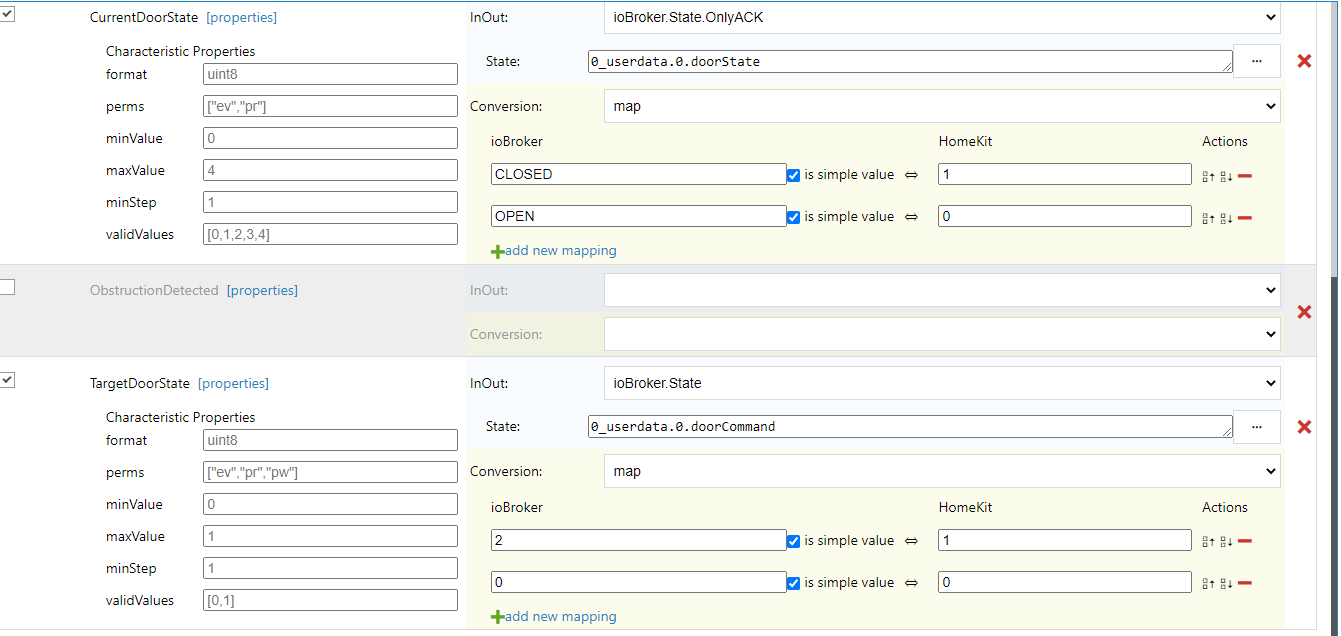Toggle 'is simple value' for ioBroker value 2
This screenshot has height=636, width=1341.
(x=793, y=541)
